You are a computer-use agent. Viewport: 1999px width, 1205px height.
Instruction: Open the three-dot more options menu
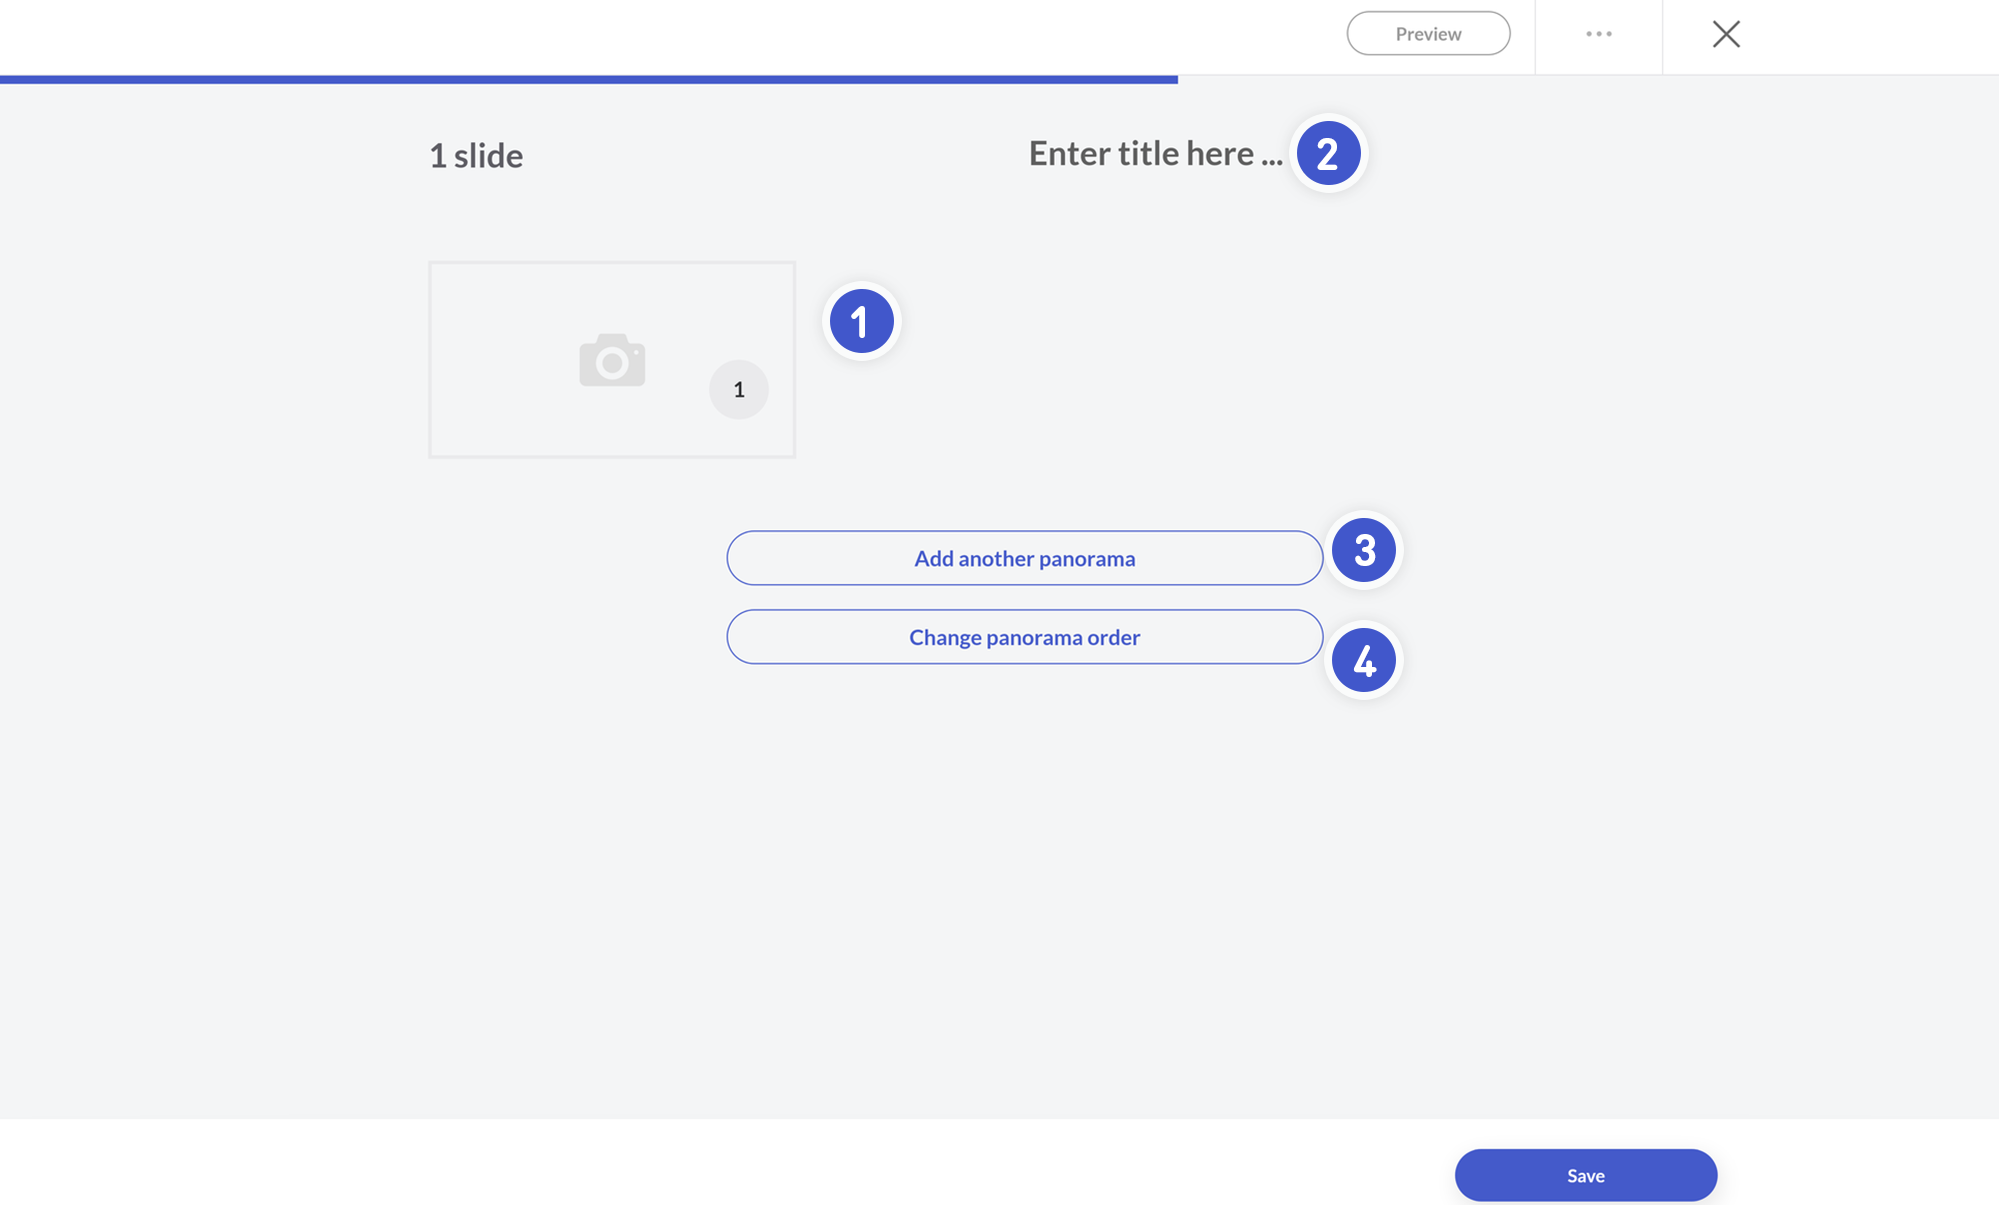tap(1598, 34)
